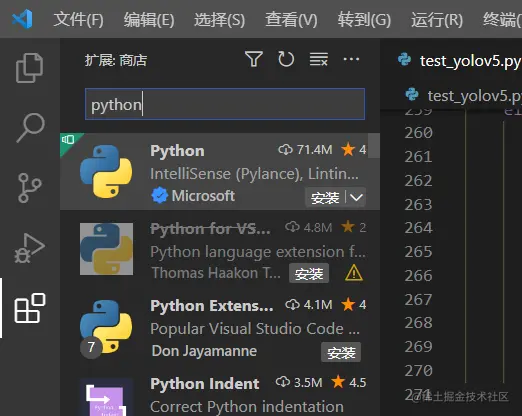Image resolution: width=522 pixels, height=416 pixels.
Task: Click the Thomas Haakon T... publisher name
Action: 216,273
